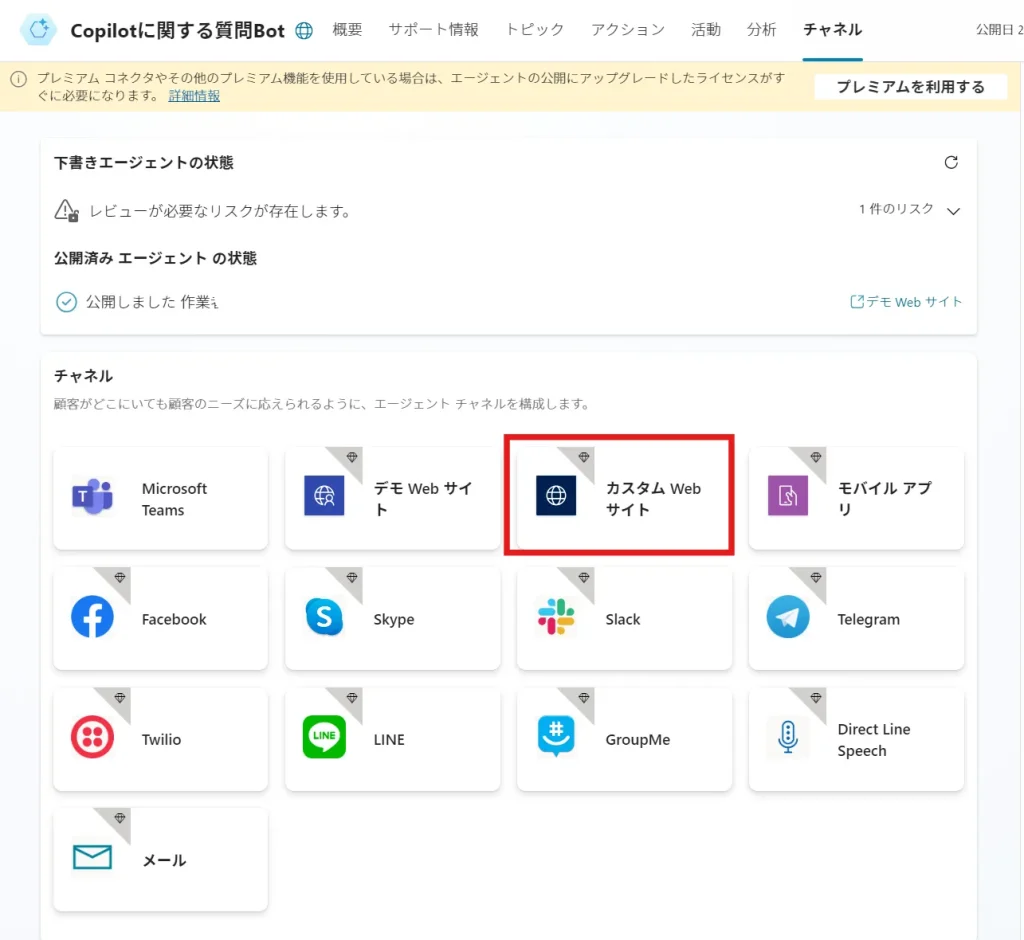This screenshot has height=940, width=1024.
Task: Go to the 分析 tab
Action: 761,30
